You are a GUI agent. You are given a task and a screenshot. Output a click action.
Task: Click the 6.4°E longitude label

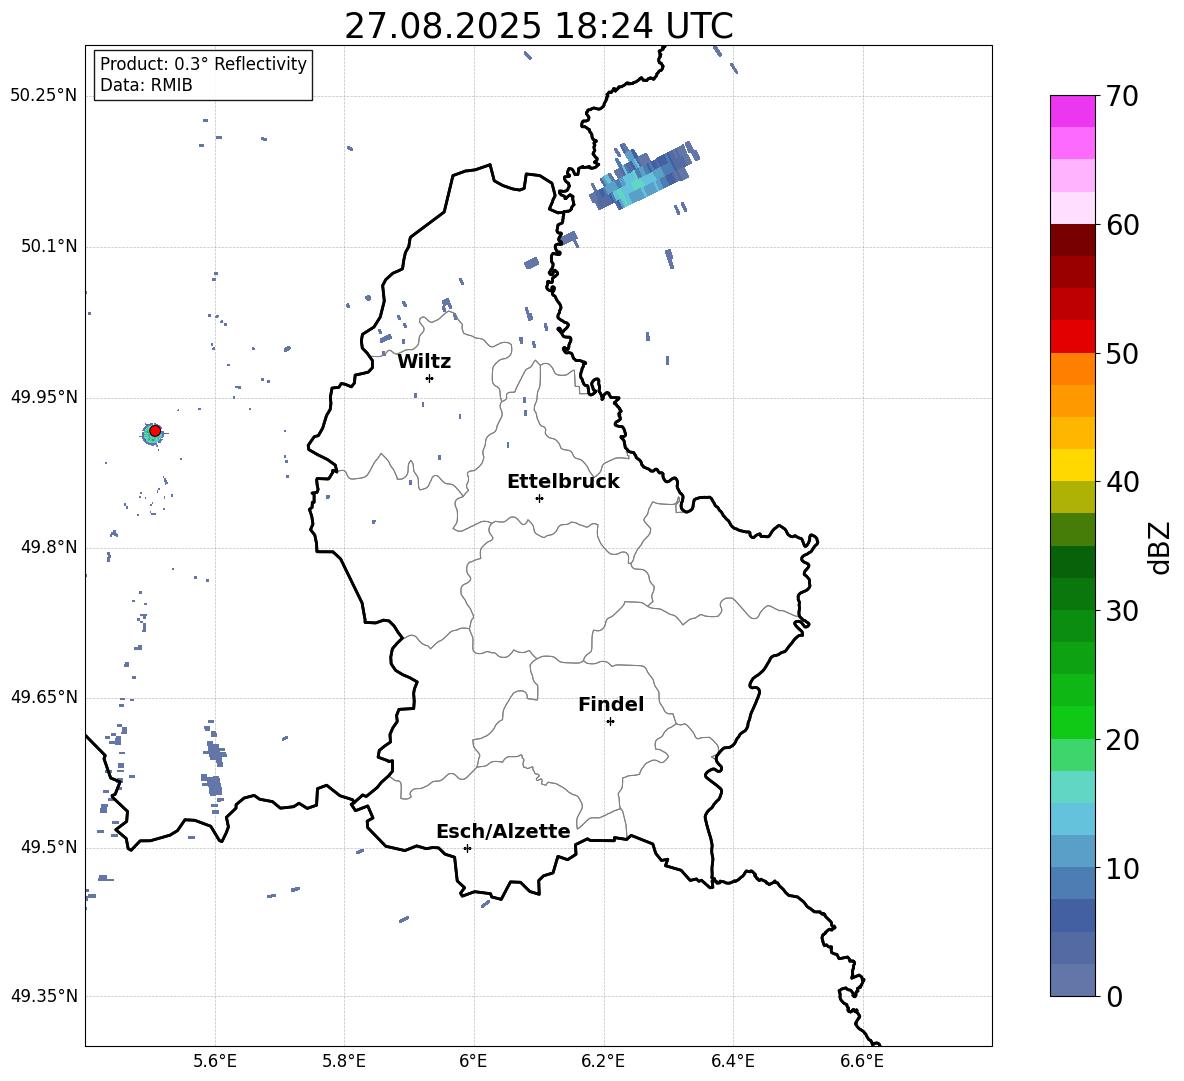(732, 1061)
